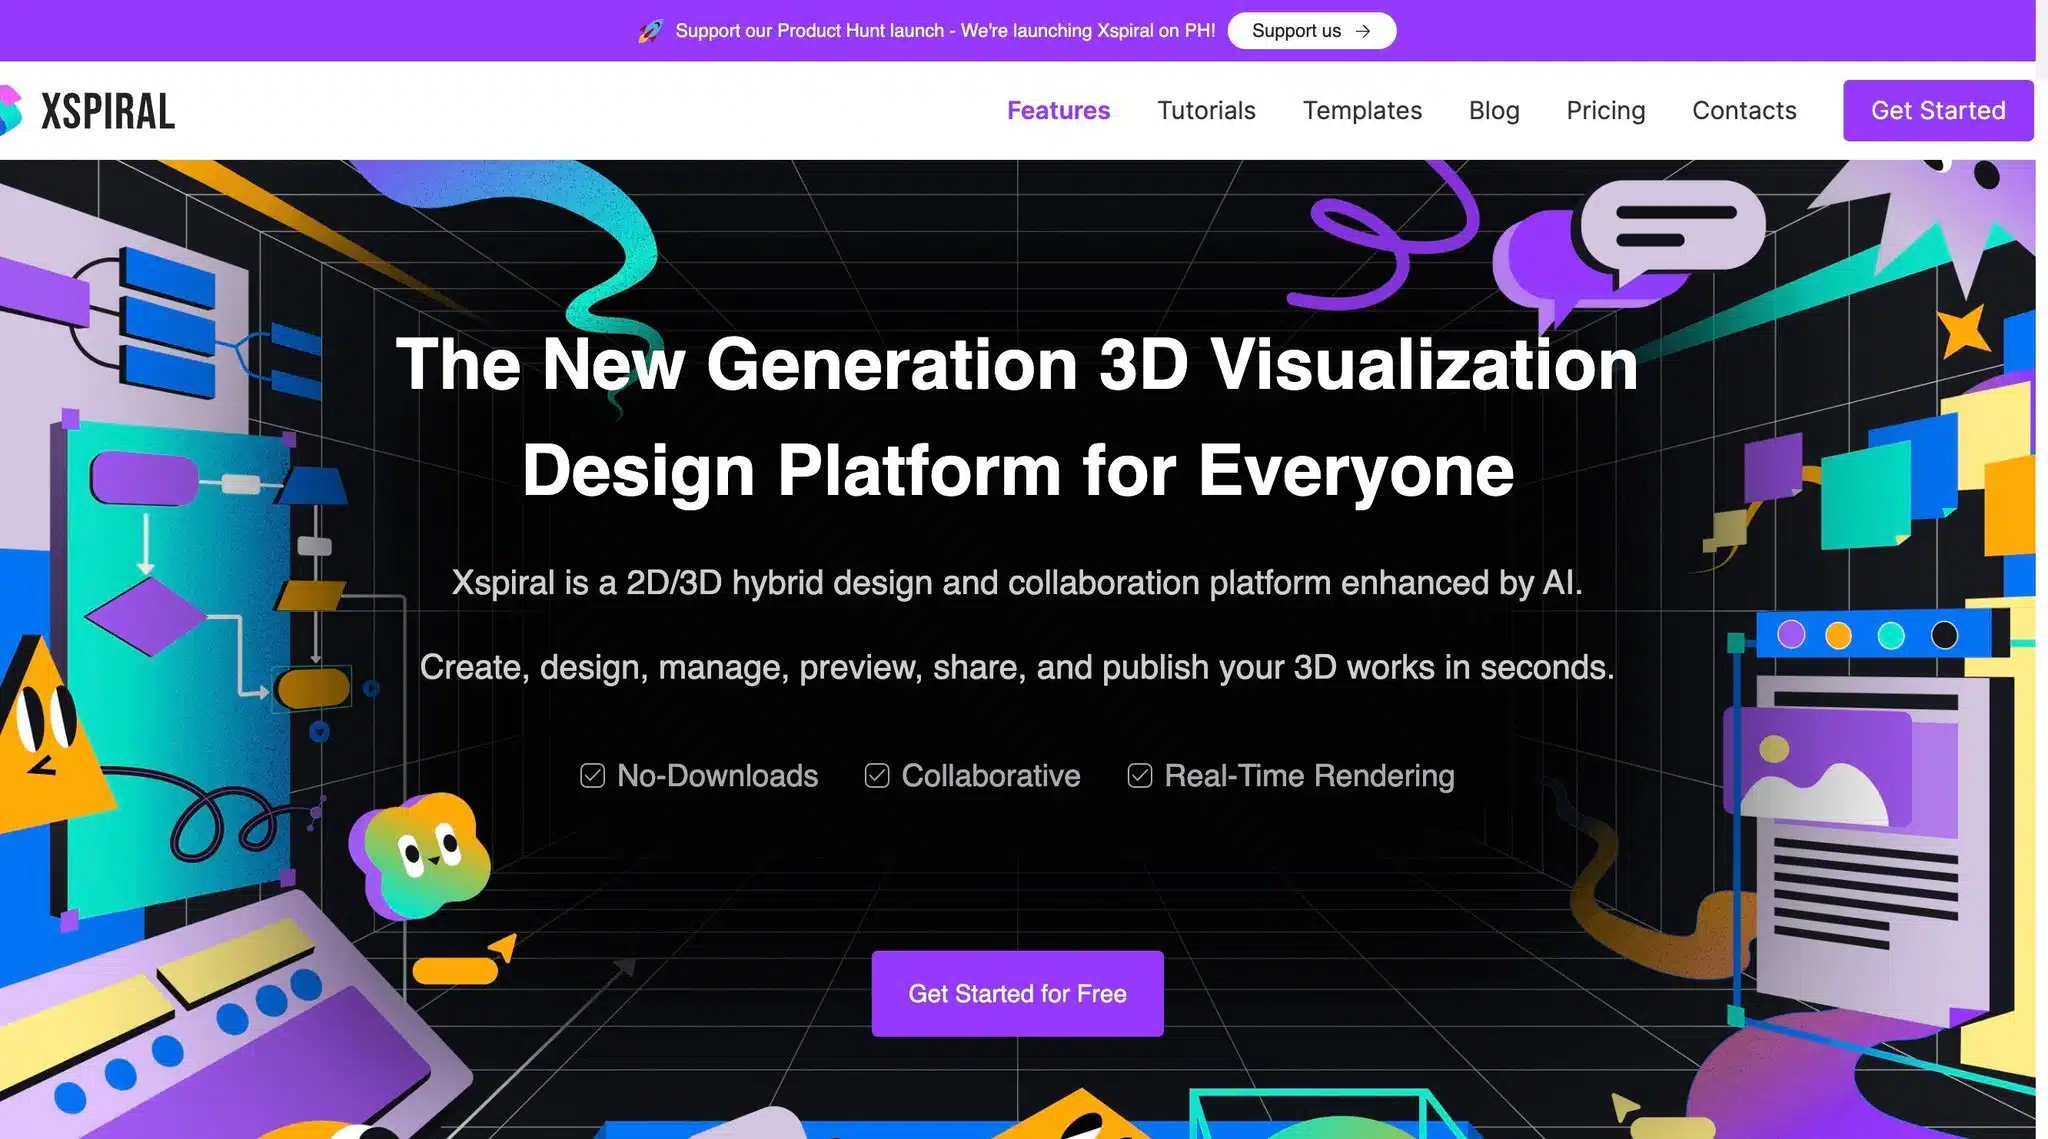Go to the Templates page
Image resolution: width=2048 pixels, height=1139 pixels.
1362,110
